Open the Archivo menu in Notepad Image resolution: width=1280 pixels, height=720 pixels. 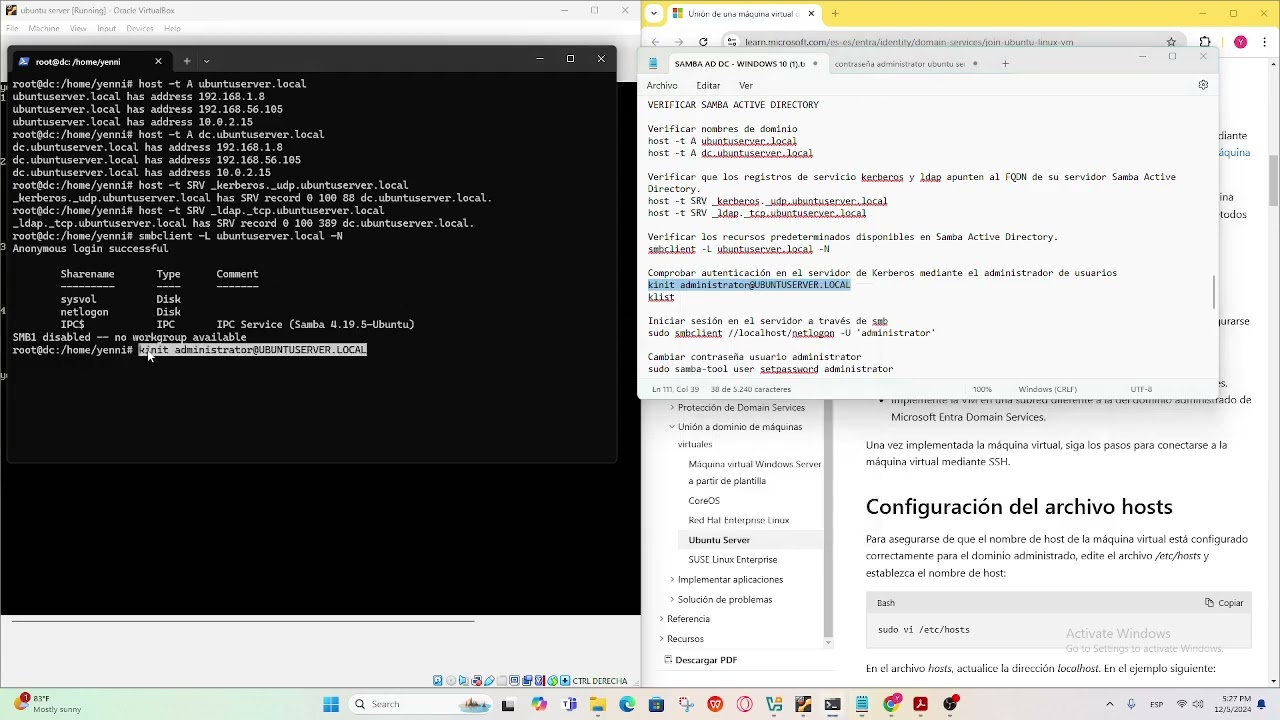(x=662, y=85)
